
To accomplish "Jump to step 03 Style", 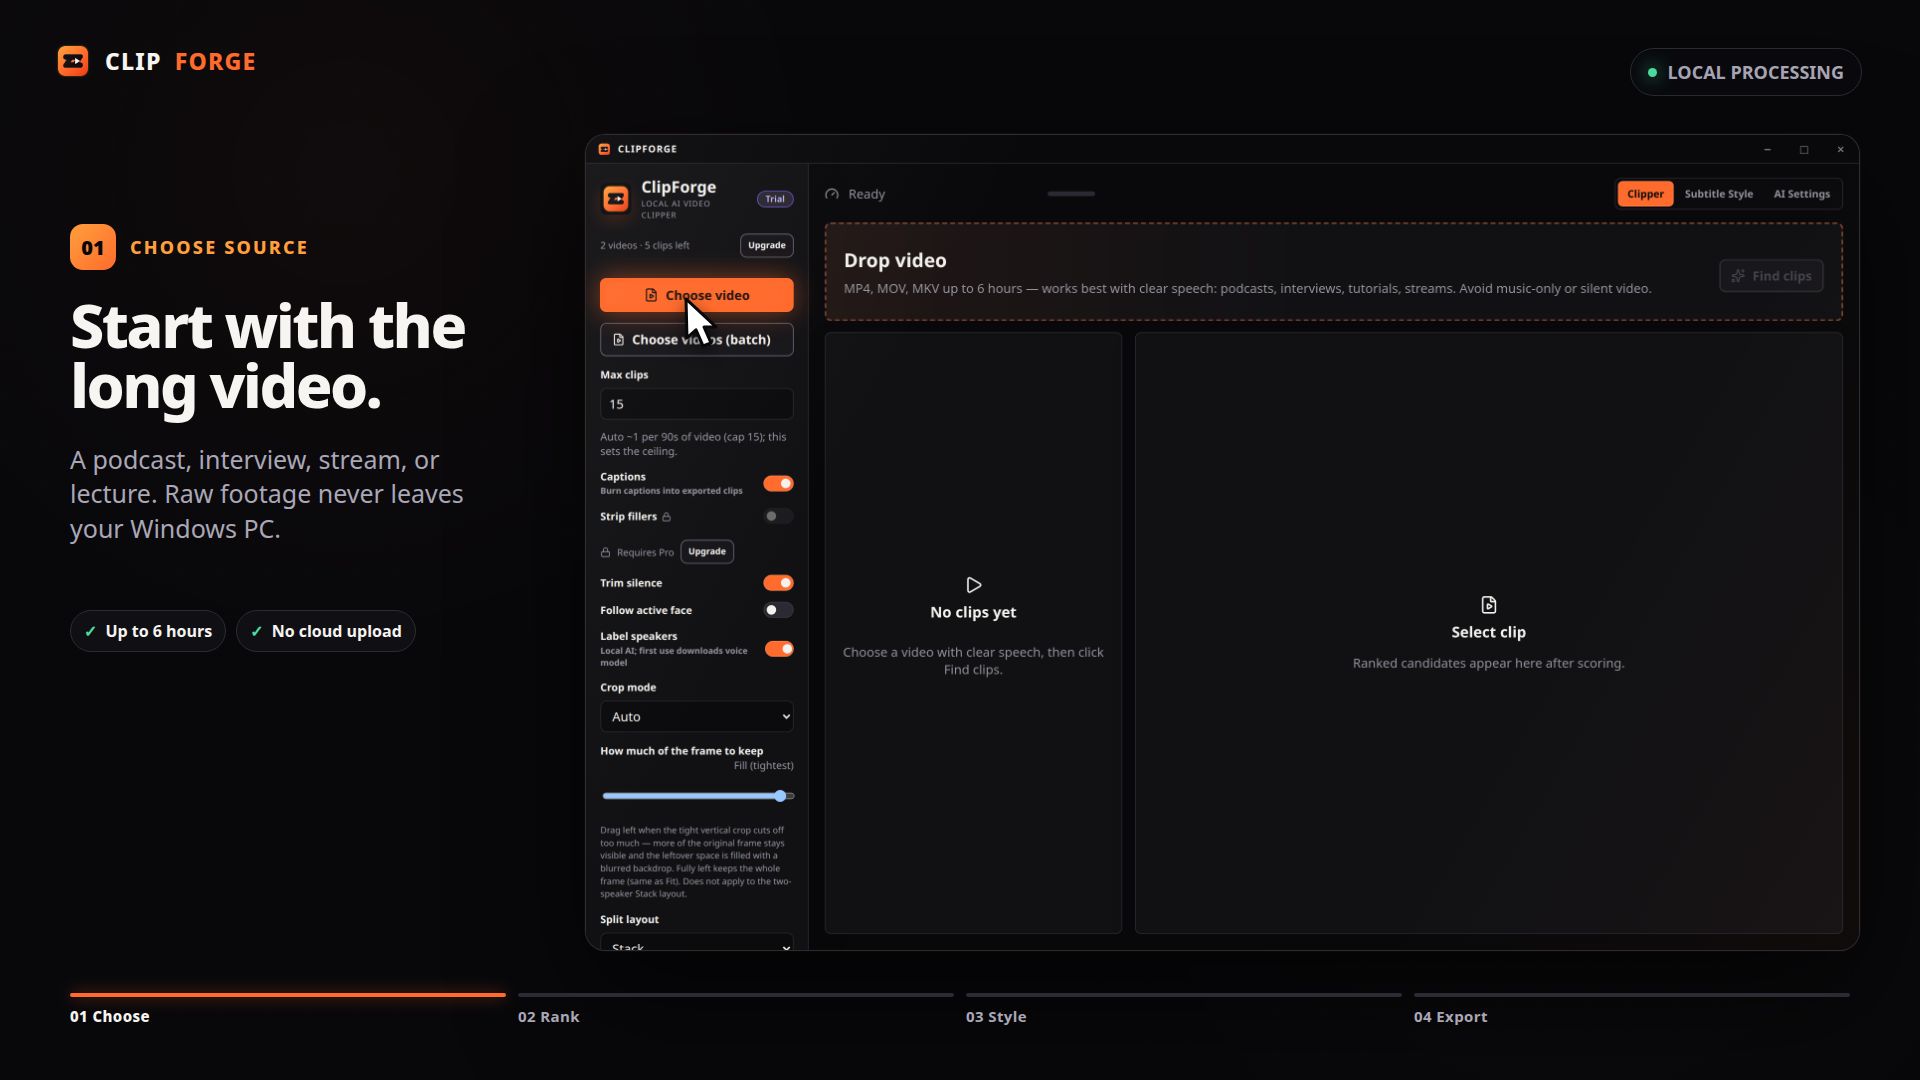I will click(1184, 1010).
